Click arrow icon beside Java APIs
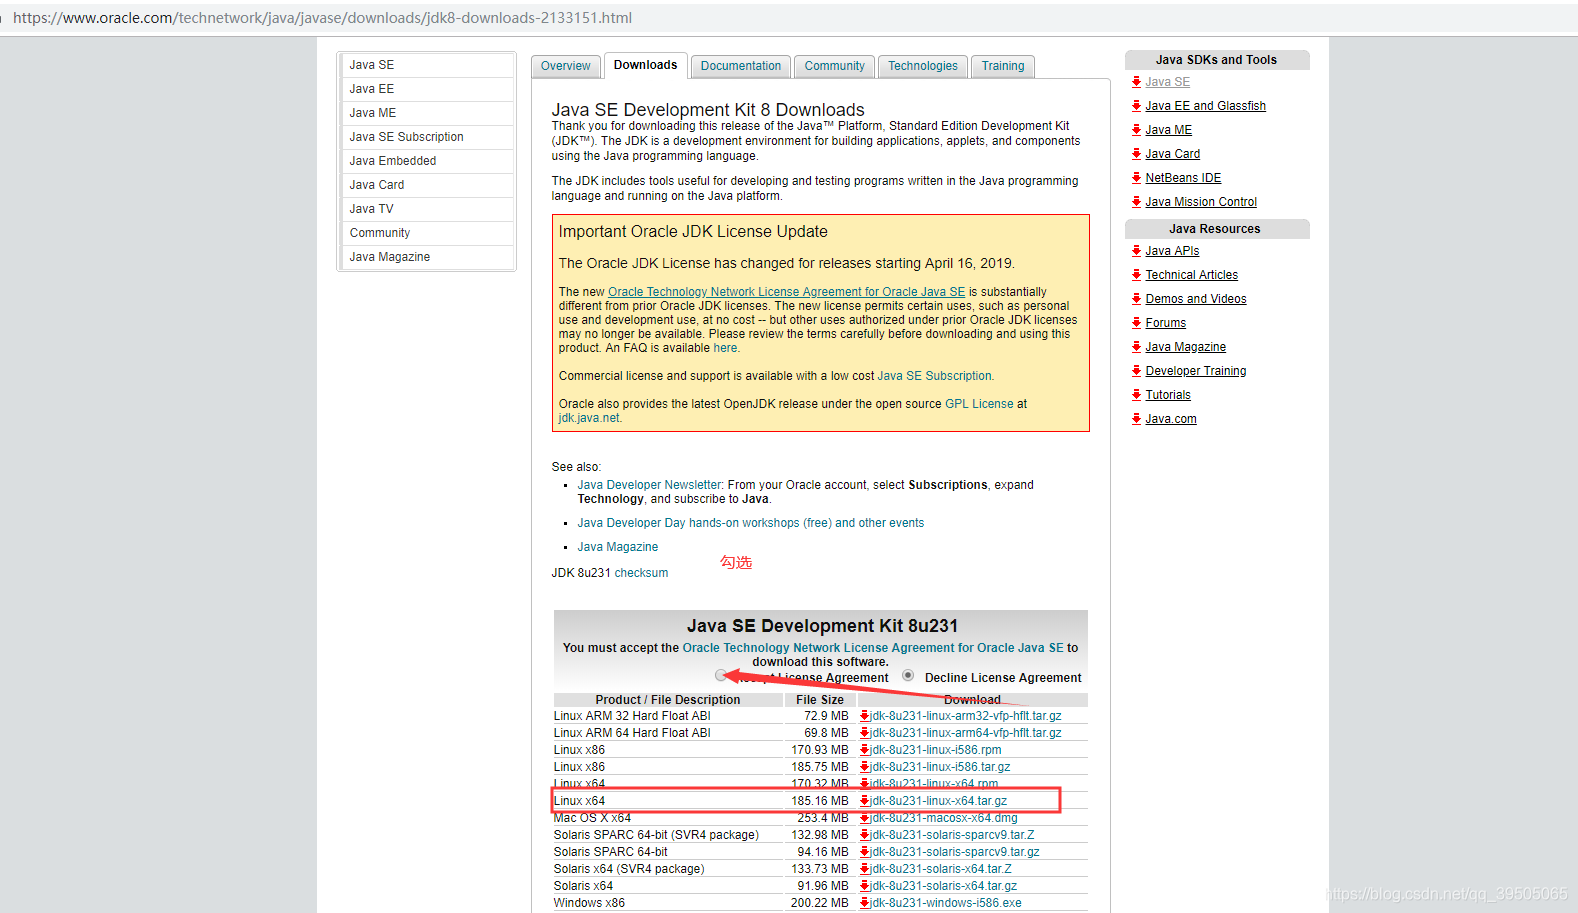 pyautogui.click(x=1136, y=251)
